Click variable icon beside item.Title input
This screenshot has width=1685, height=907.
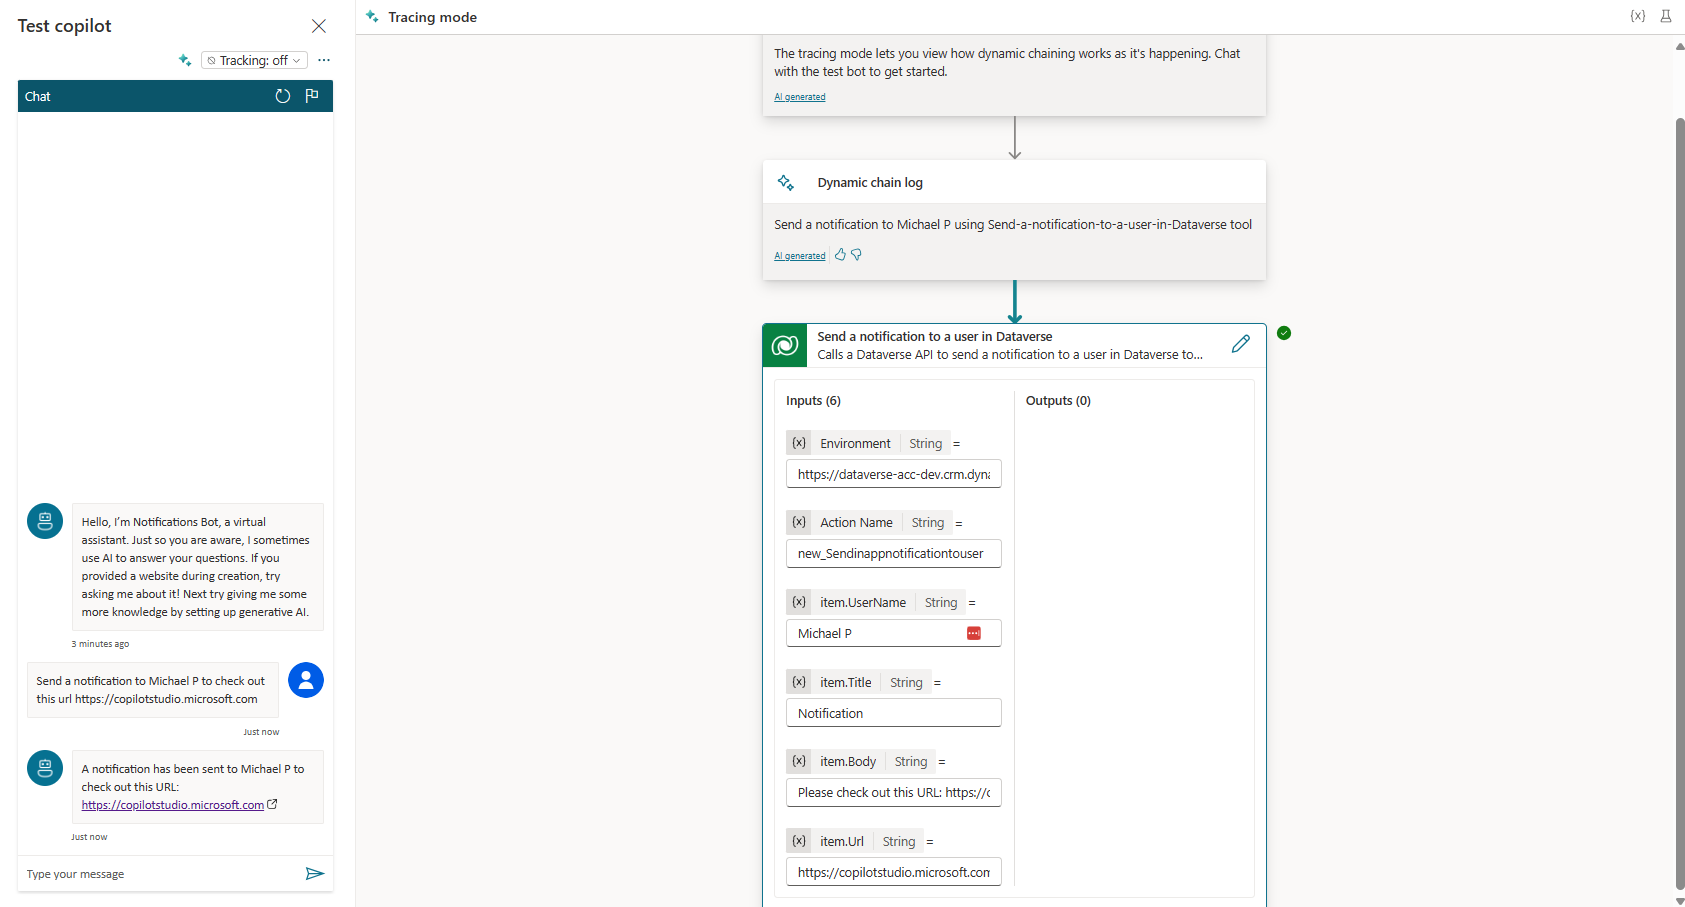pyautogui.click(x=799, y=682)
